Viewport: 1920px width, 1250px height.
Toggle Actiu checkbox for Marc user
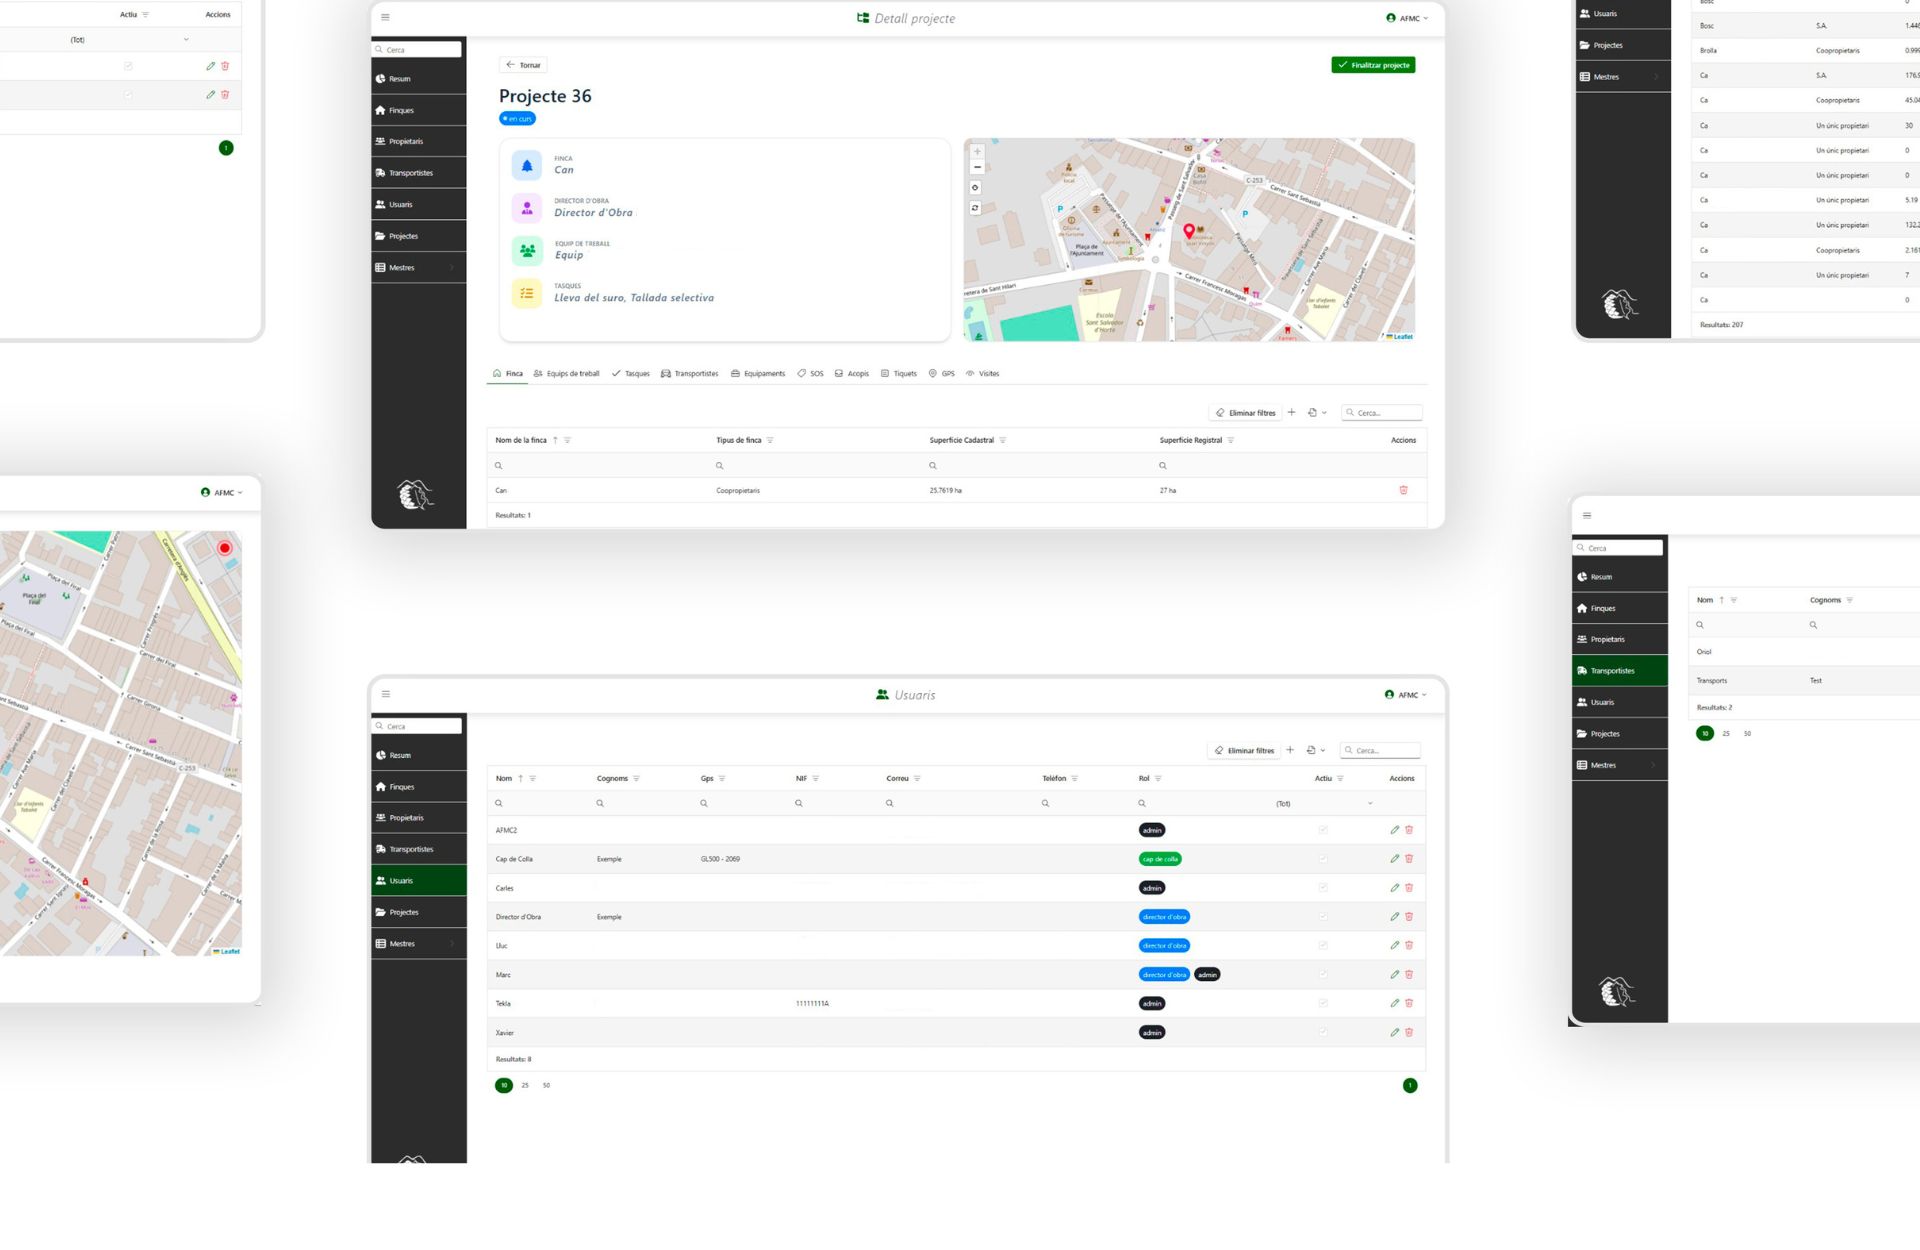pos(1323,974)
